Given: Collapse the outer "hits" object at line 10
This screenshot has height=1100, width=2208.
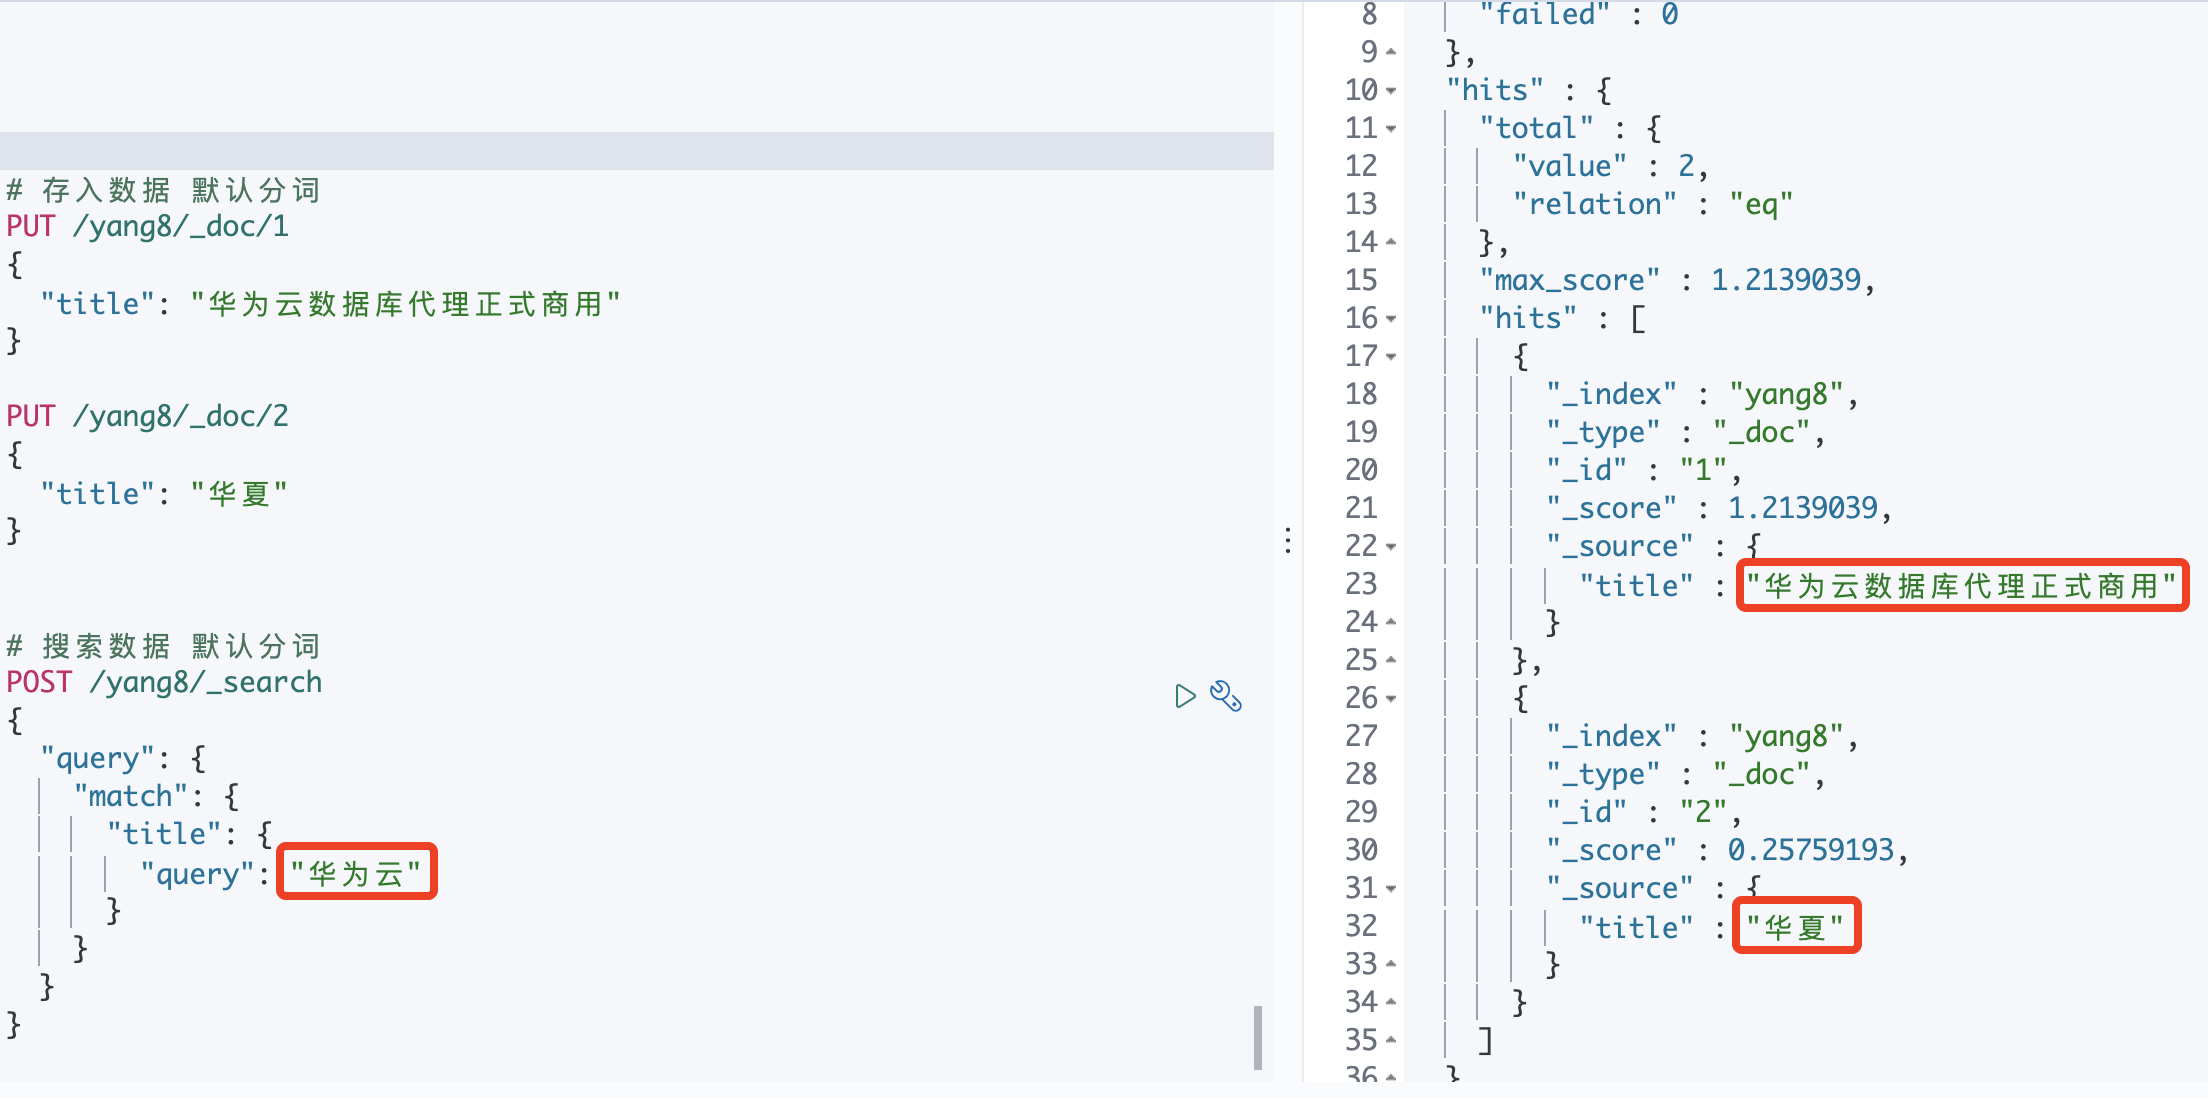Looking at the screenshot, I should [x=1391, y=91].
